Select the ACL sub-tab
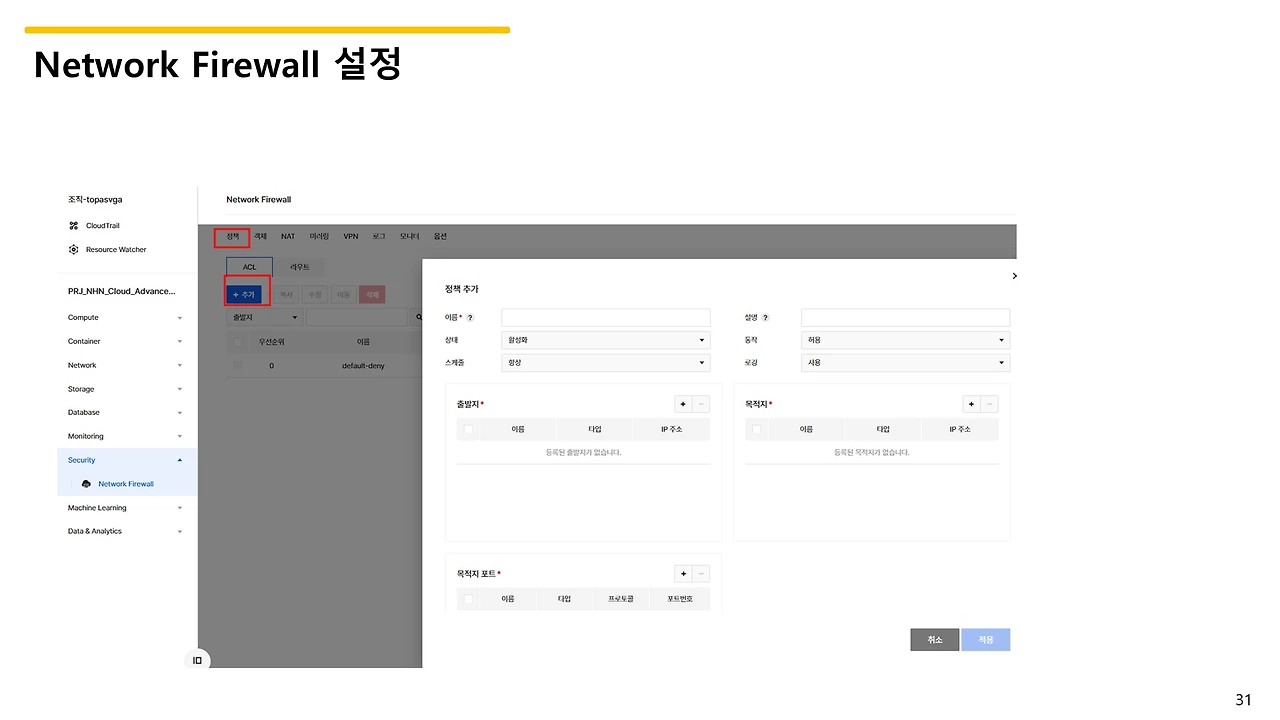 point(250,267)
